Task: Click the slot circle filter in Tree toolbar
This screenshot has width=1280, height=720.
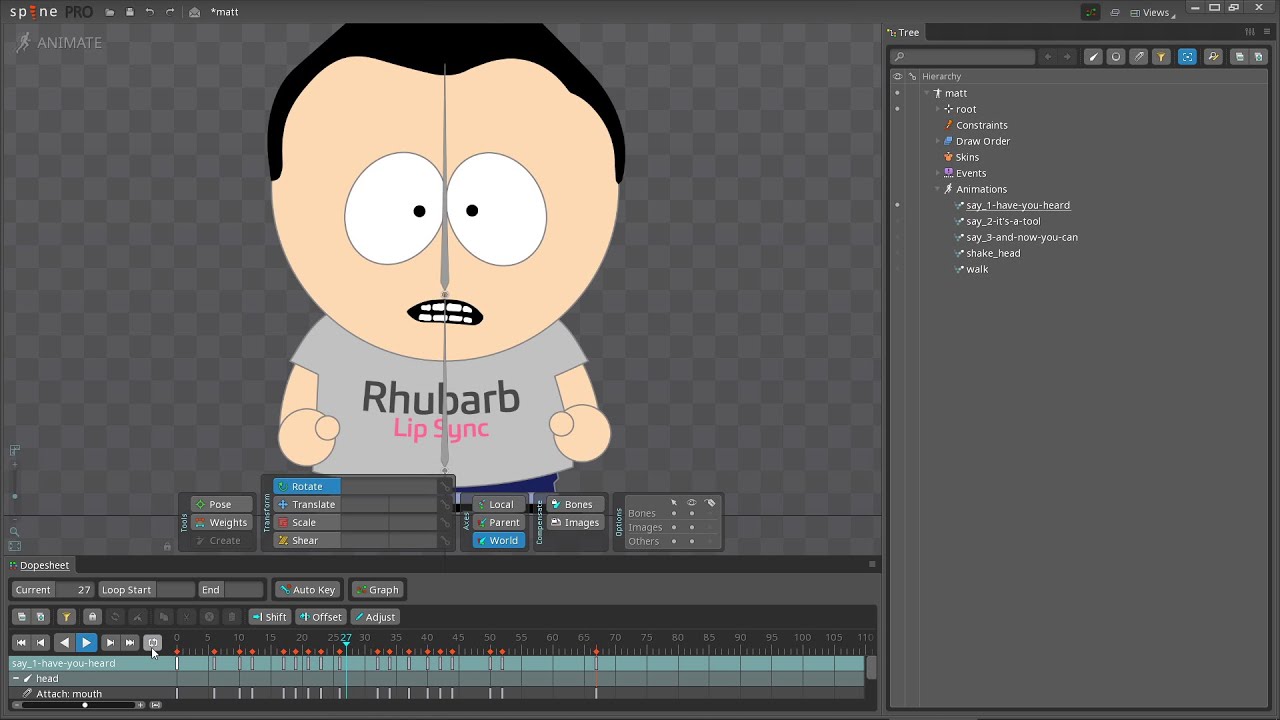Action: point(1116,57)
